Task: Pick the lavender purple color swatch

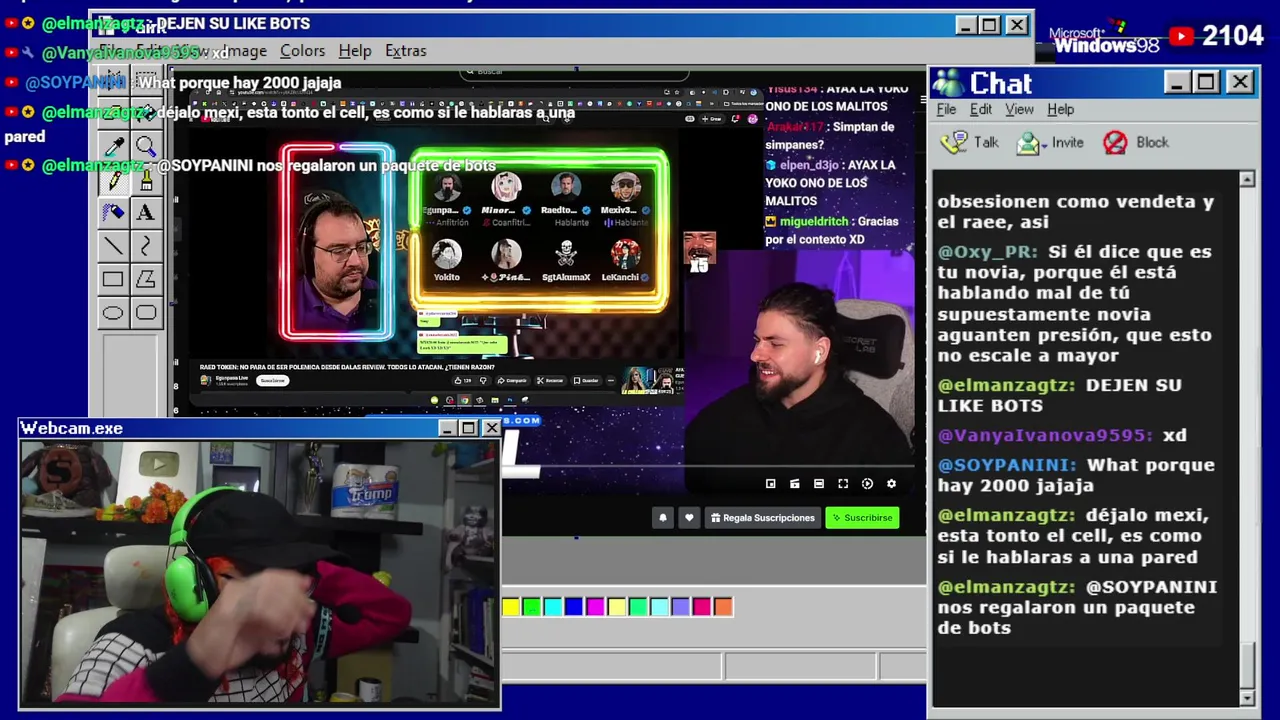Action: tap(680, 606)
